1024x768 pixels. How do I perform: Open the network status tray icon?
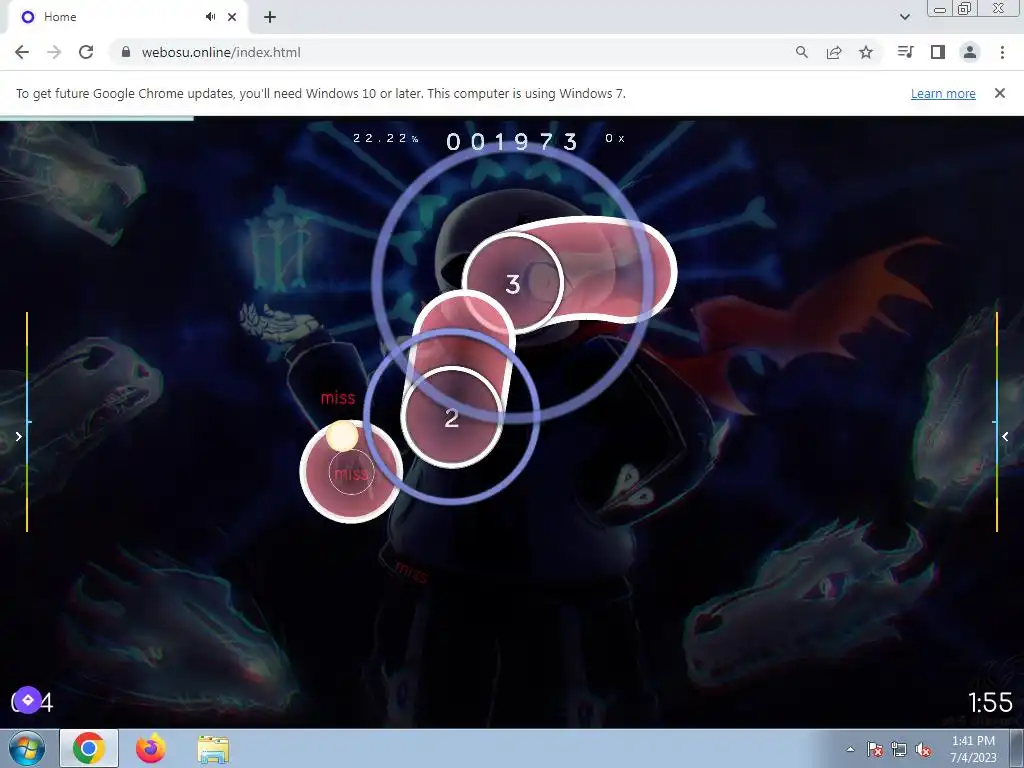[x=899, y=749]
